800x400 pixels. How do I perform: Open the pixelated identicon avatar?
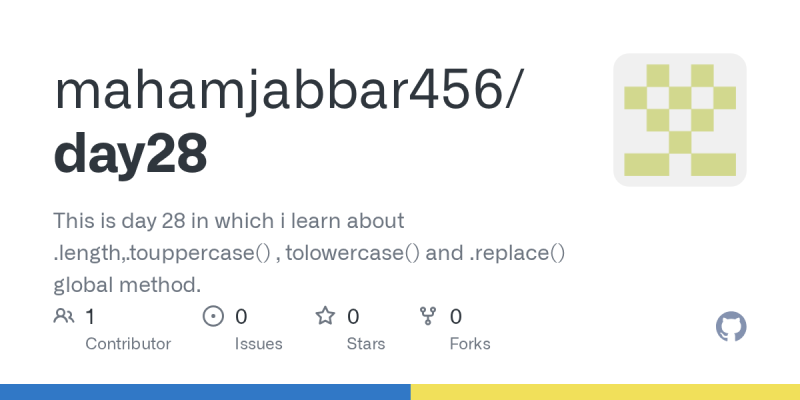pos(680,120)
